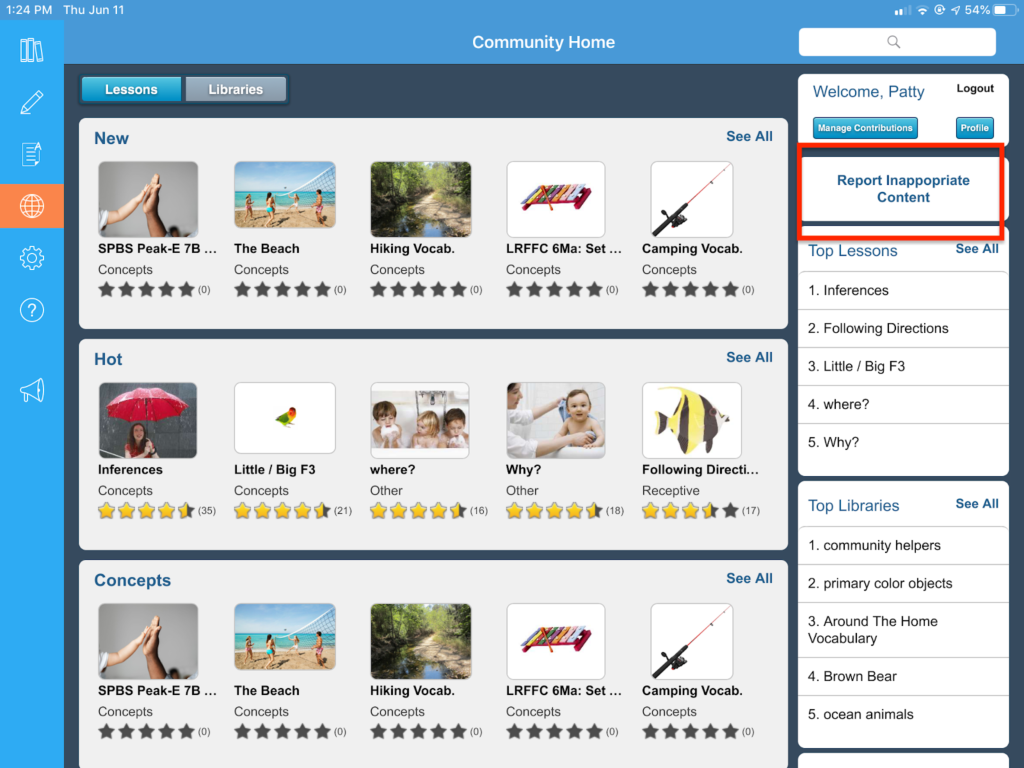Screen dimensions: 1024x768
Task: Click the magnifier icon in search box
Action: [893, 42]
